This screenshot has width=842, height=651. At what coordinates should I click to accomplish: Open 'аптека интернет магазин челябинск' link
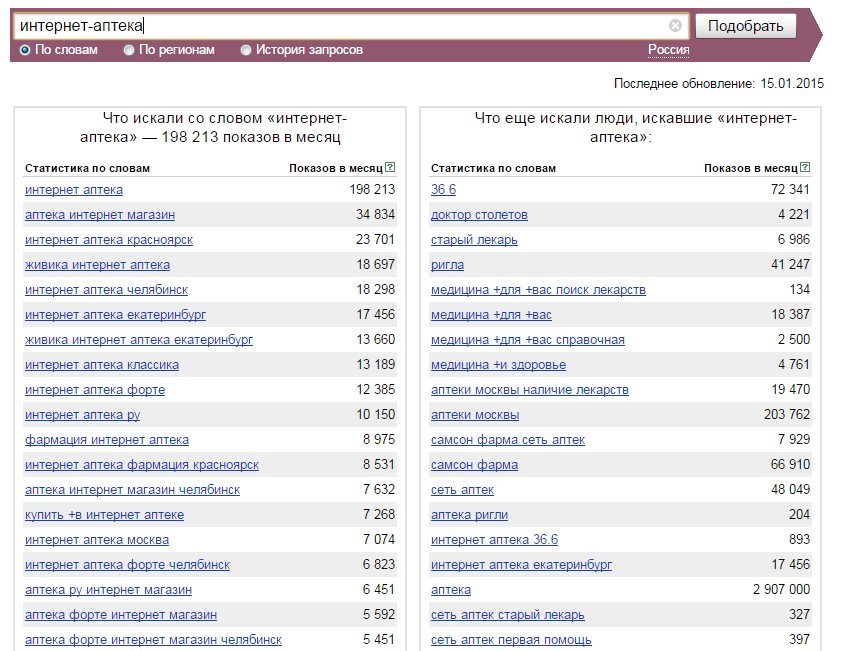[133, 489]
